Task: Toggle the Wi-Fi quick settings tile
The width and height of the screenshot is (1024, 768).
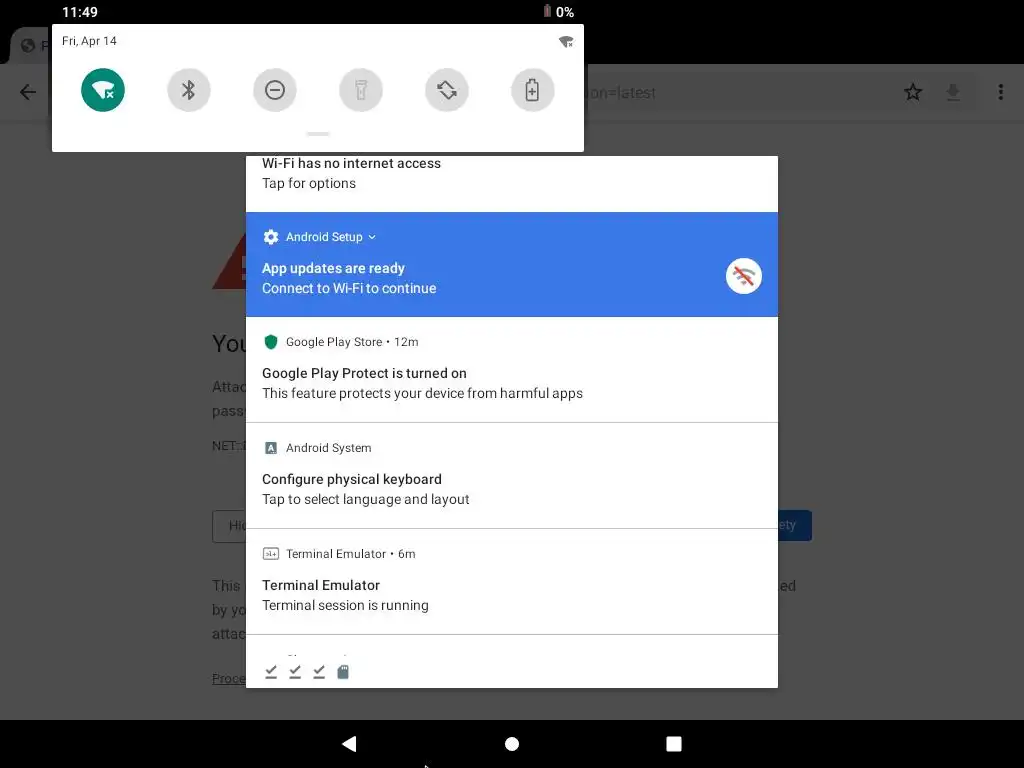Action: tap(103, 90)
